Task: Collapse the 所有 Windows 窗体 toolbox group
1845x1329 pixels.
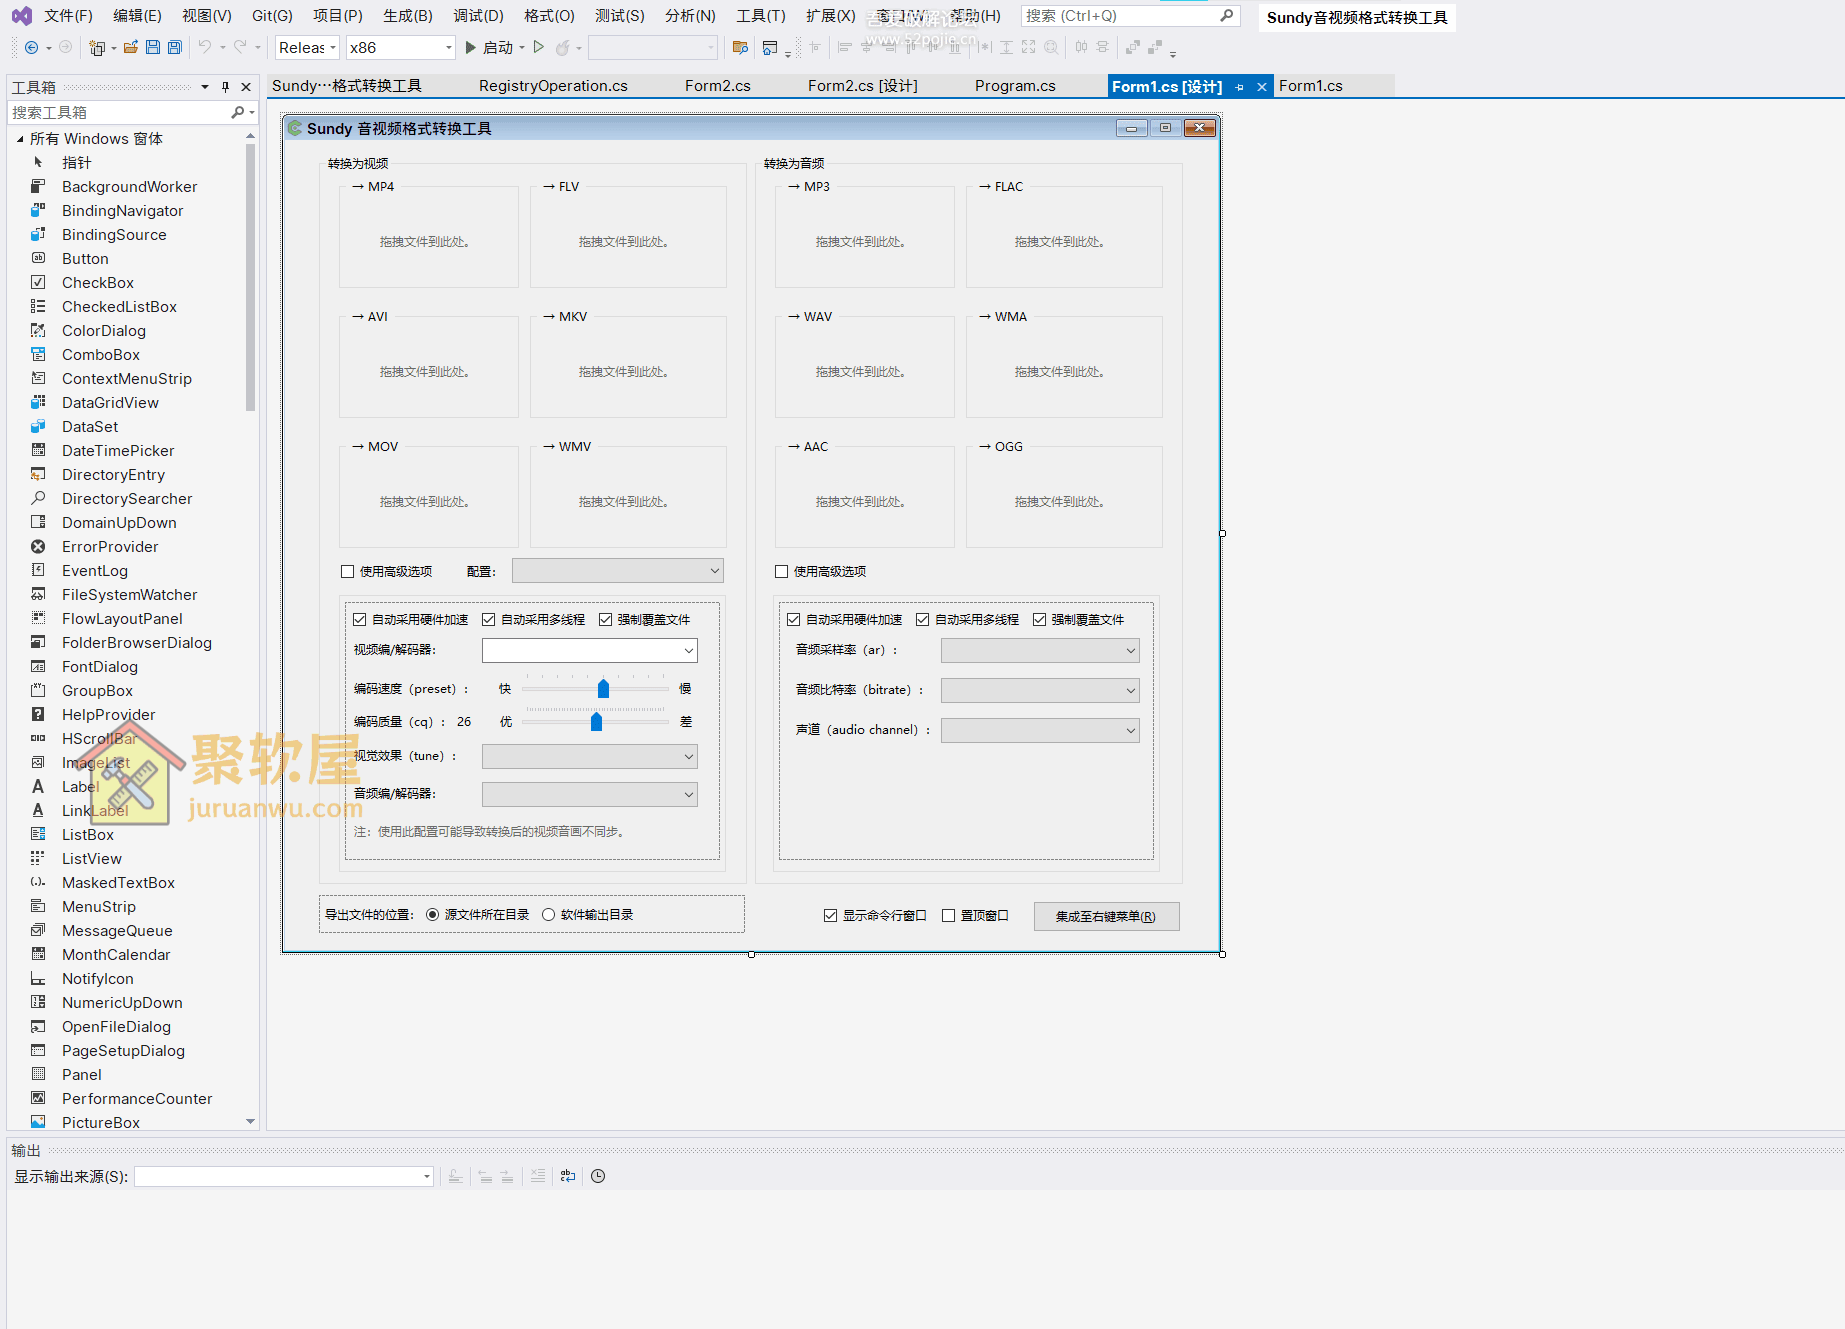Action: 20,139
